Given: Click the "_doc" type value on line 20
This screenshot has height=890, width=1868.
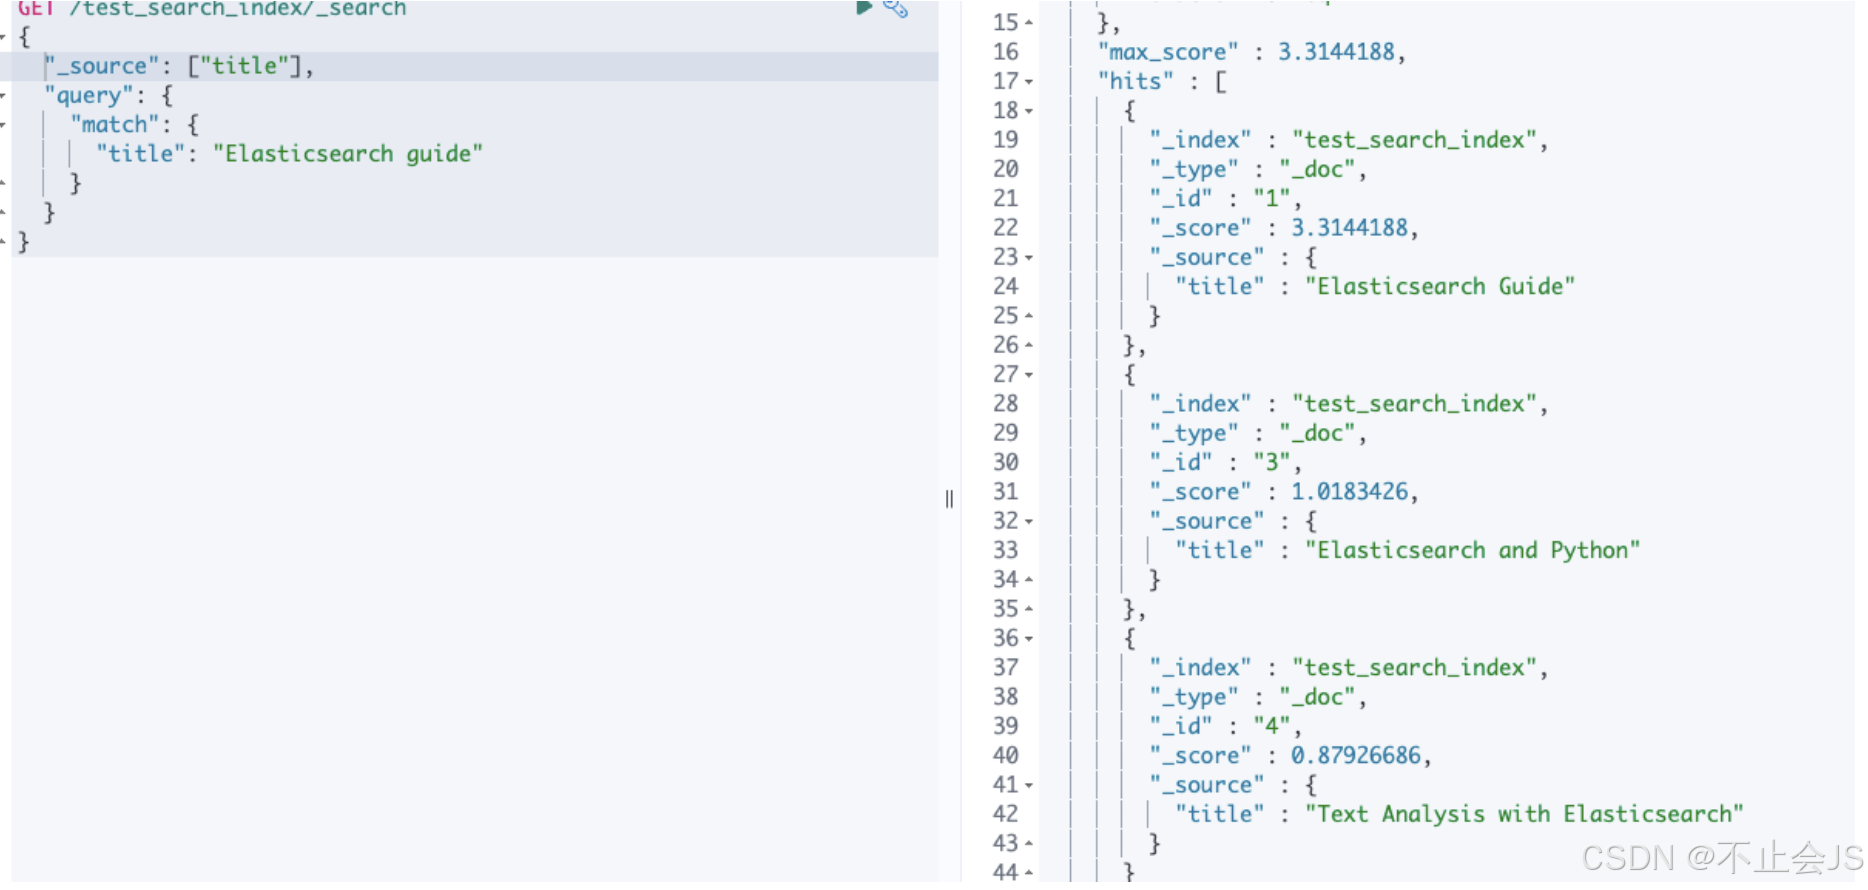Looking at the screenshot, I should [1317, 169].
